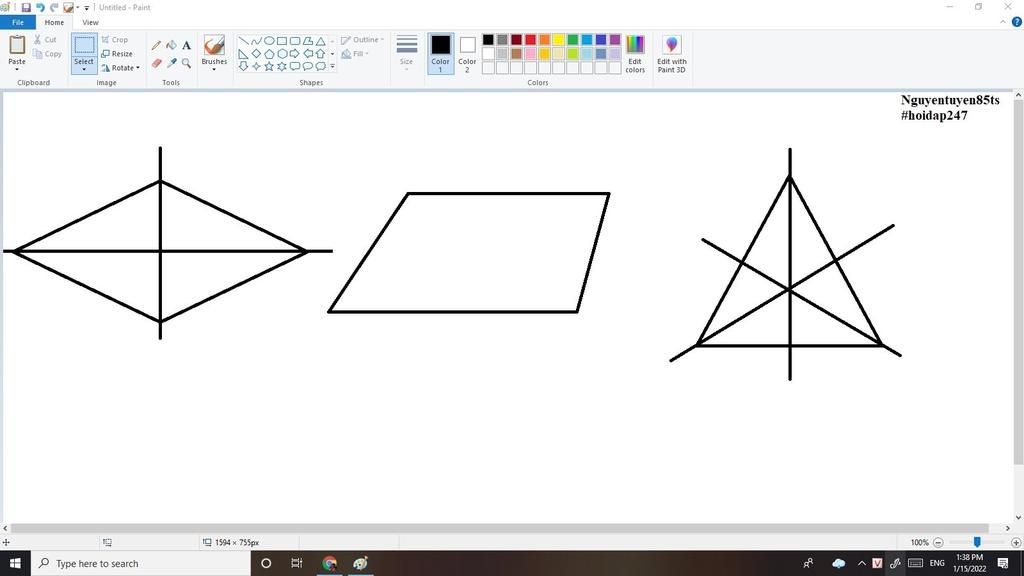1024x576 pixels.
Task: Click the Cut button
Action: pos(45,40)
